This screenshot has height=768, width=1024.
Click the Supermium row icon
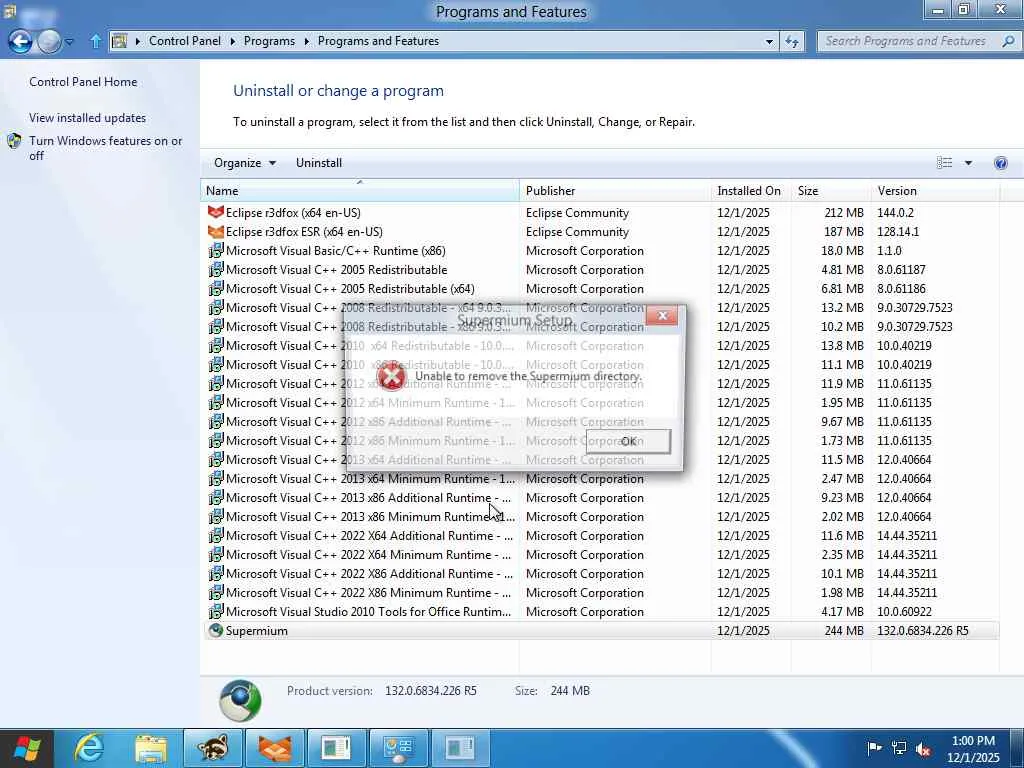215,630
